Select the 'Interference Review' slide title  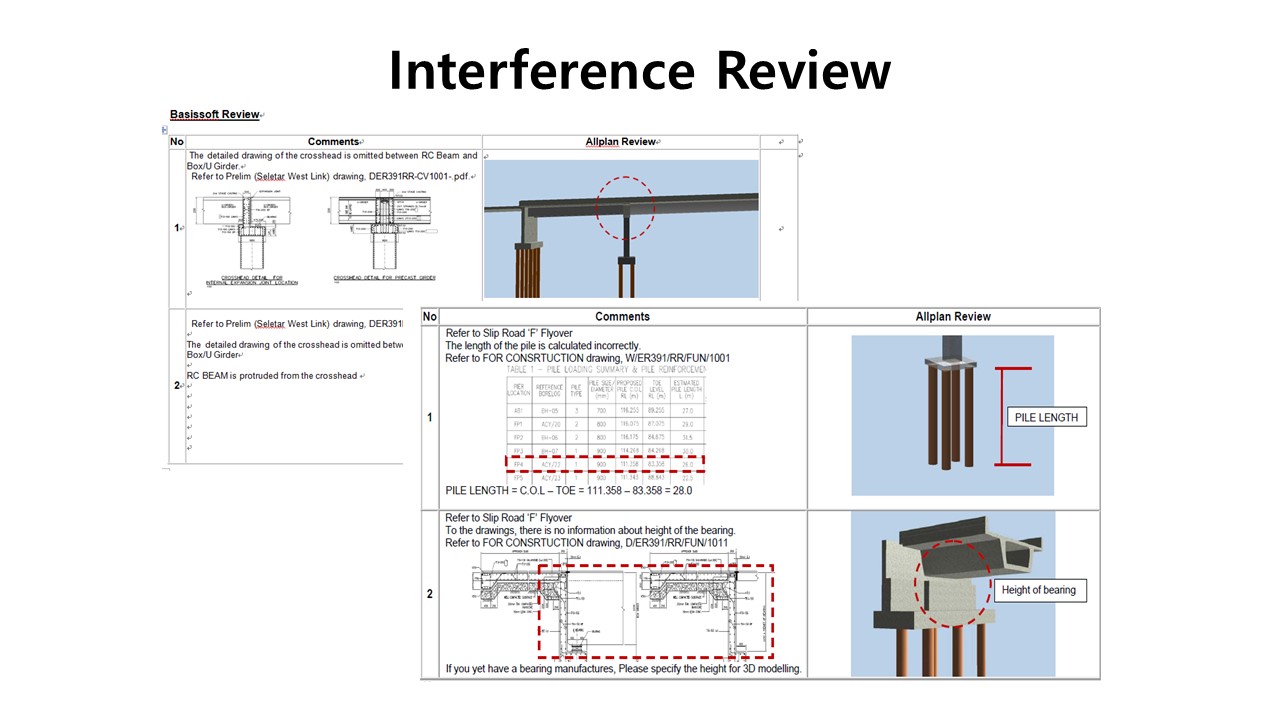(x=639, y=70)
